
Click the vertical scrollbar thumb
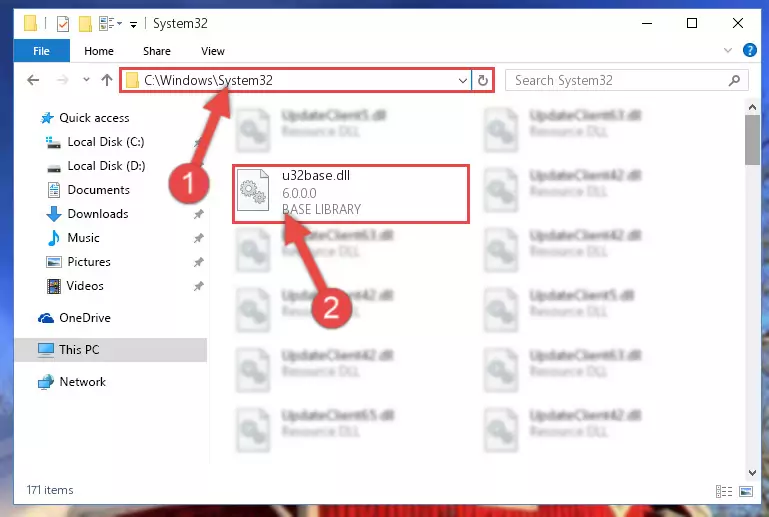coord(752,140)
